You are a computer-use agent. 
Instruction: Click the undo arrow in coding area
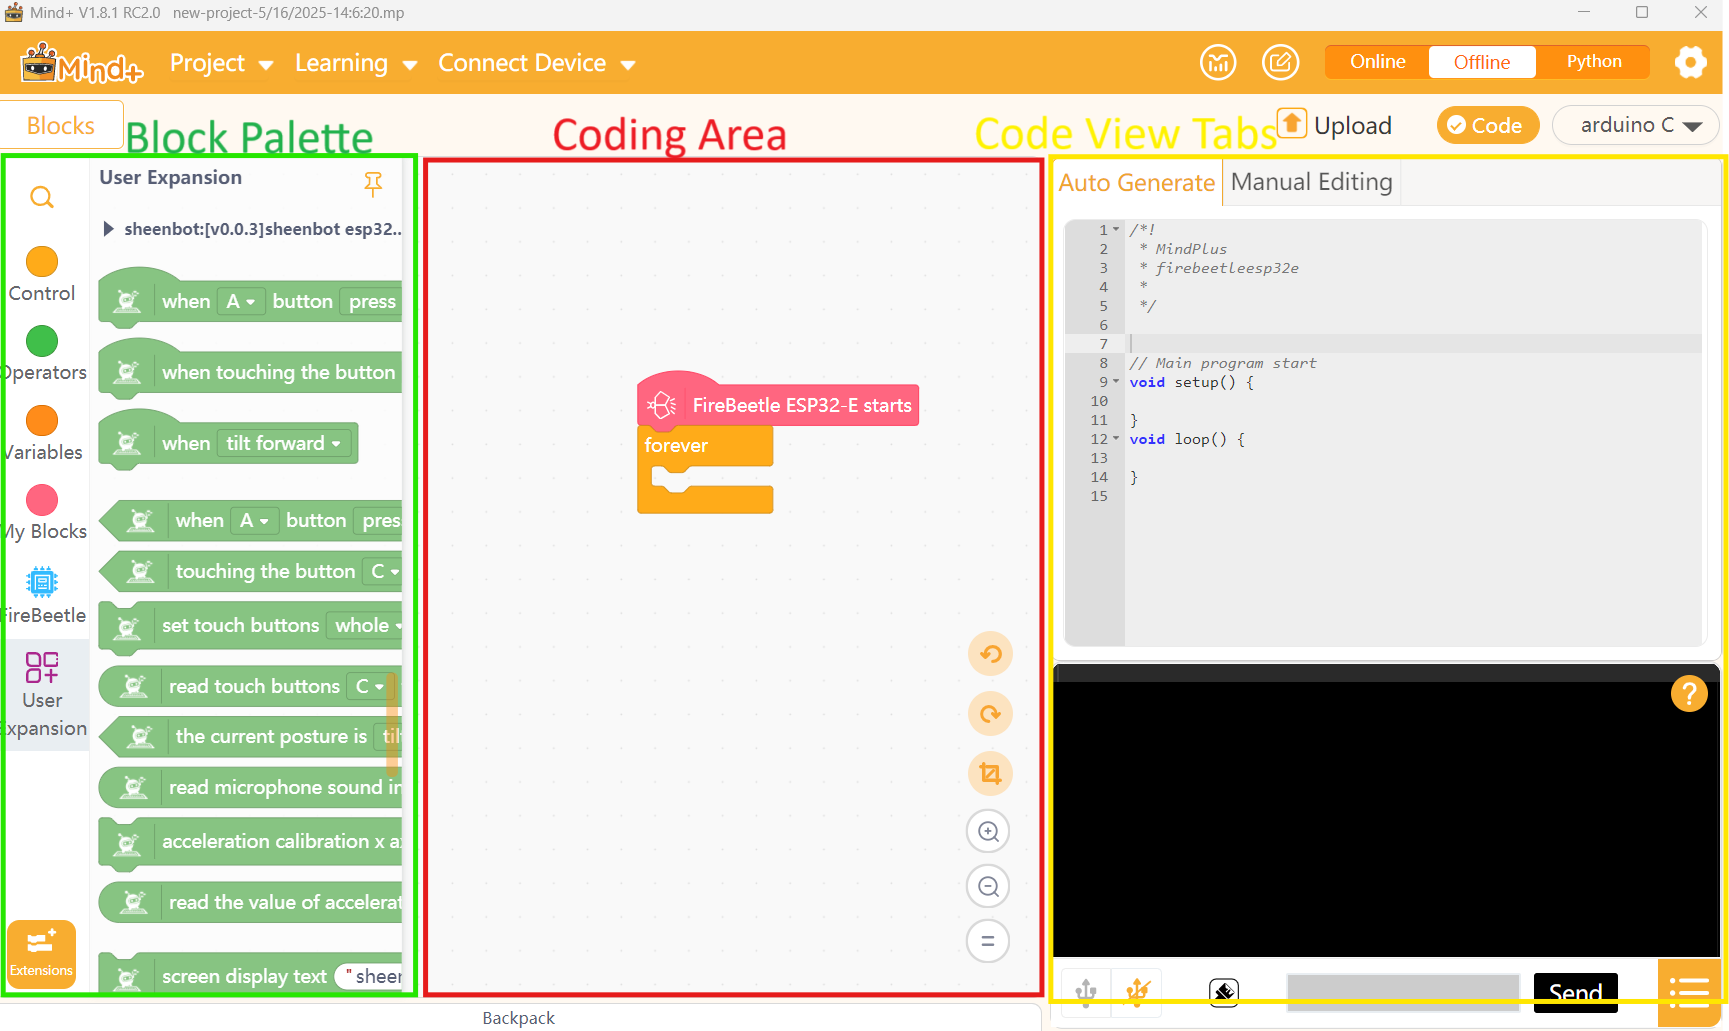coord(990,654)
